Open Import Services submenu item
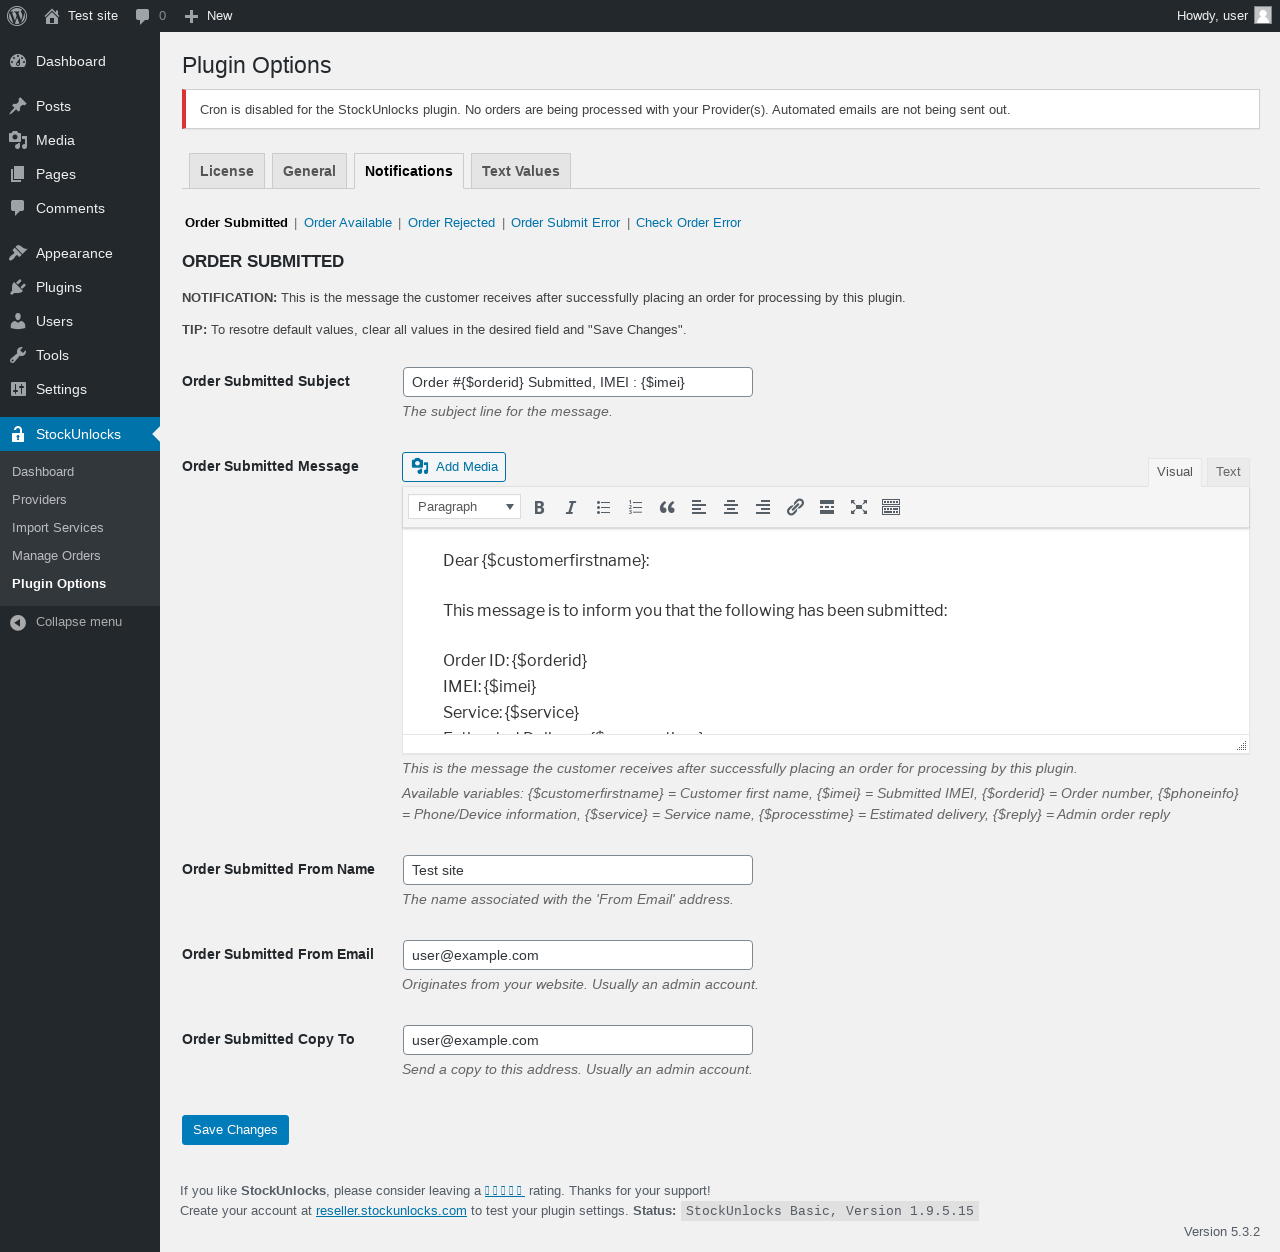 pyautogui.click(x=58, y=528)
